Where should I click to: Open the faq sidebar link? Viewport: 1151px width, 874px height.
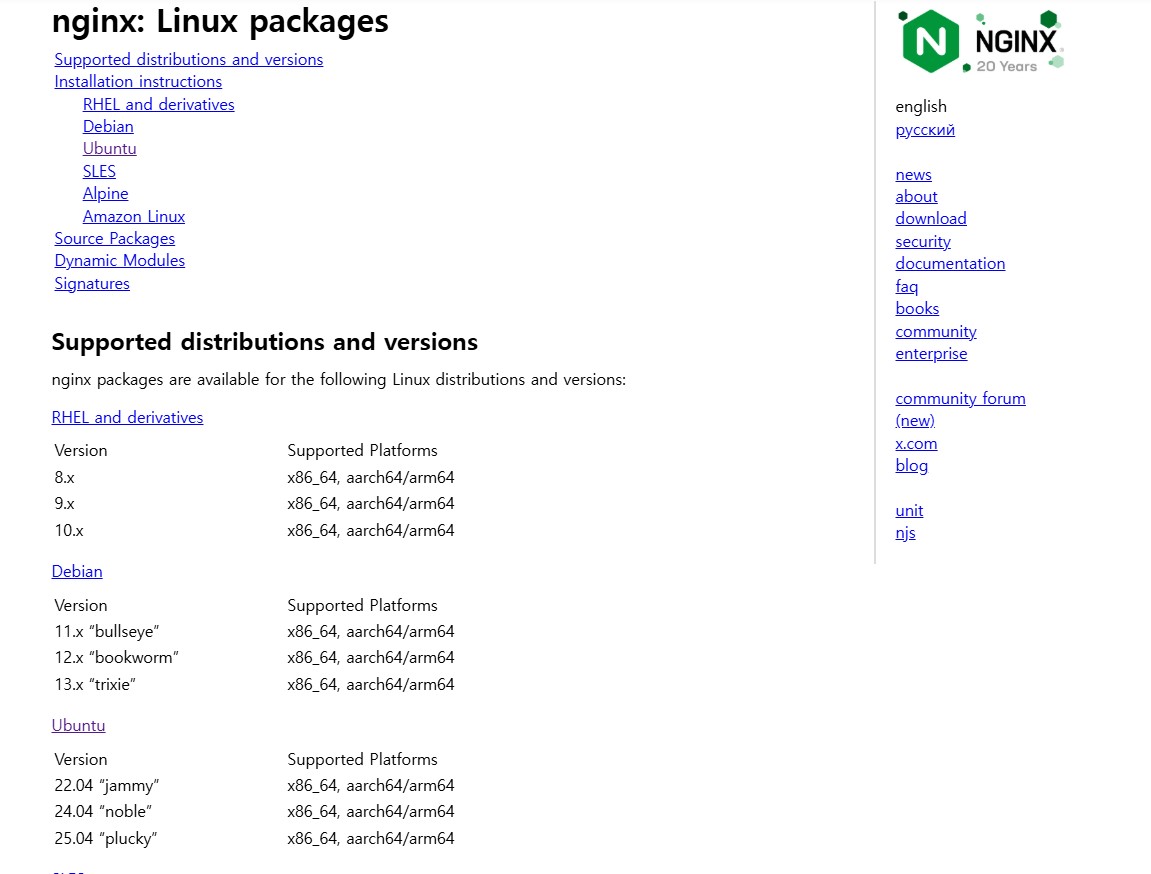pos(907,286)
